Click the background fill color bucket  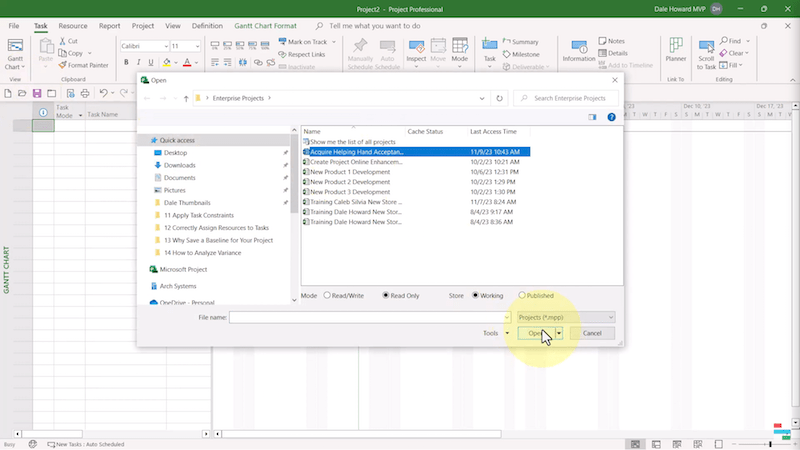click(x=166, y=62)
